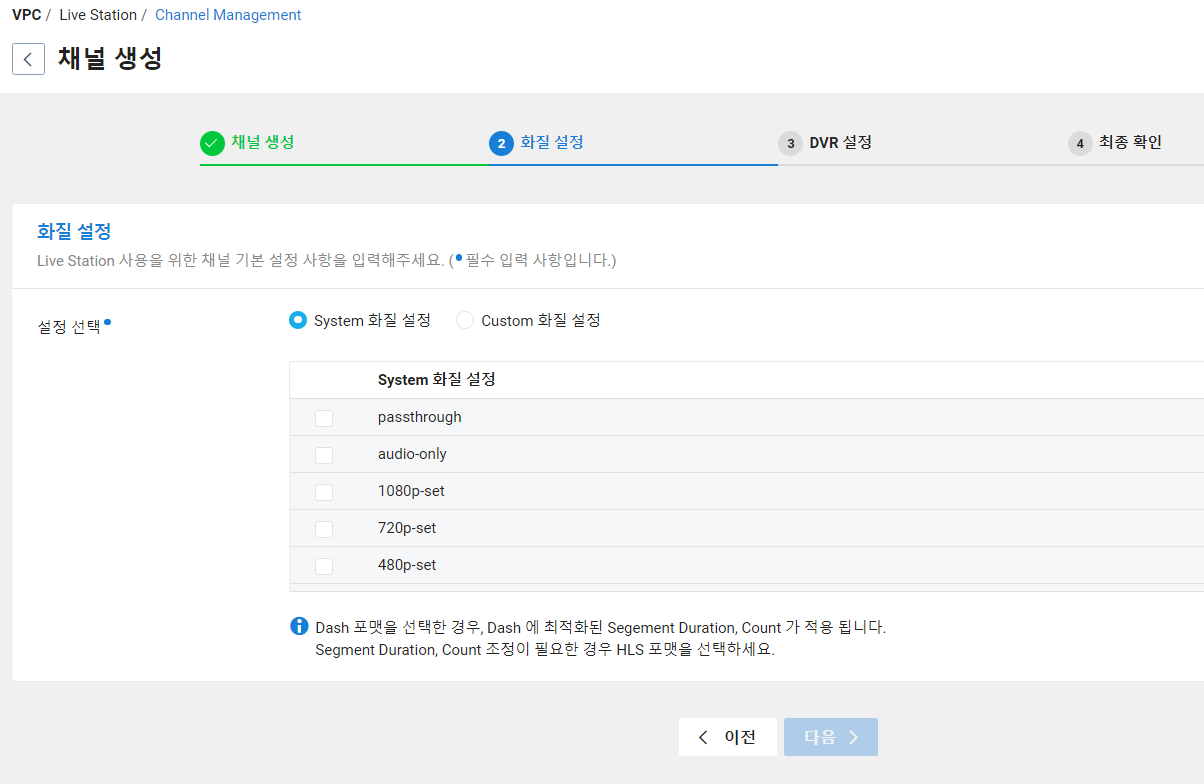Click the Live Station breadcrumb

98,15
